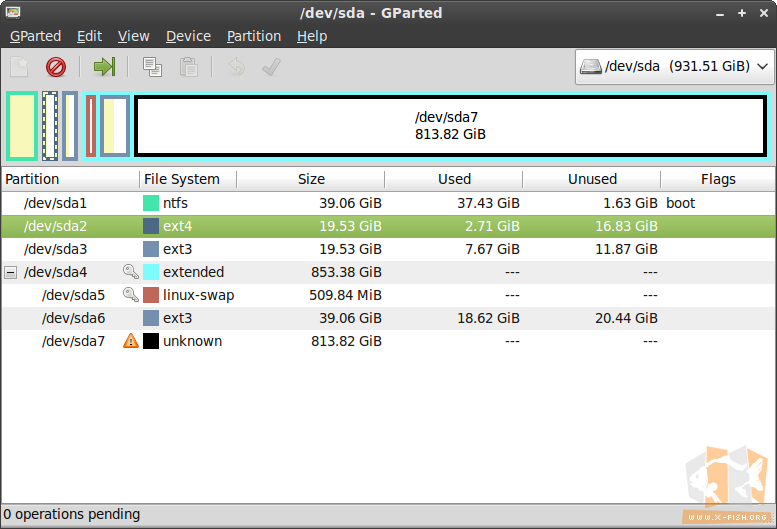777x529 pixels.
Task: Click the Apply all operations checkmark
Action: pos(271,67)
